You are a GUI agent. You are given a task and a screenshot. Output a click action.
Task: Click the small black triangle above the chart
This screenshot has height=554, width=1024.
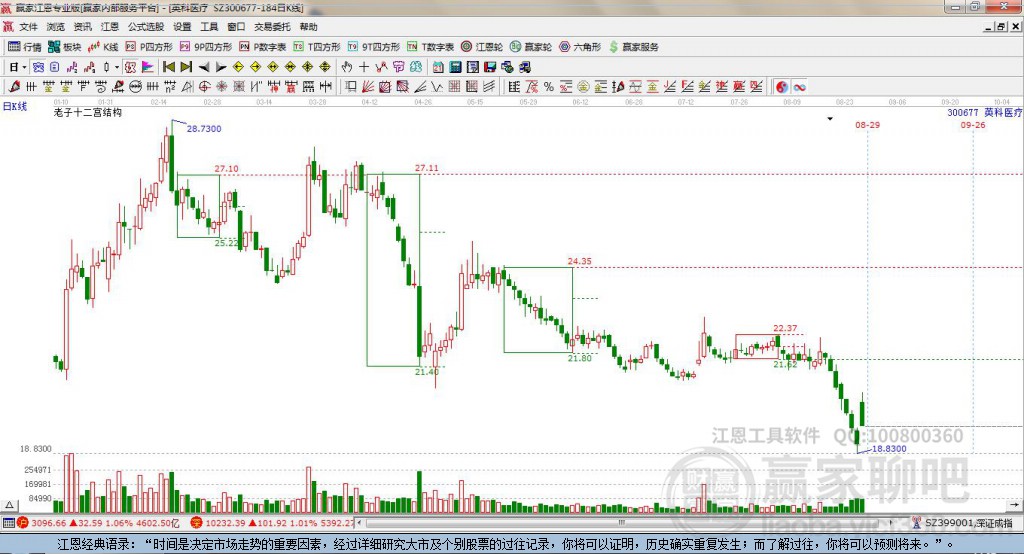point(830,119)
